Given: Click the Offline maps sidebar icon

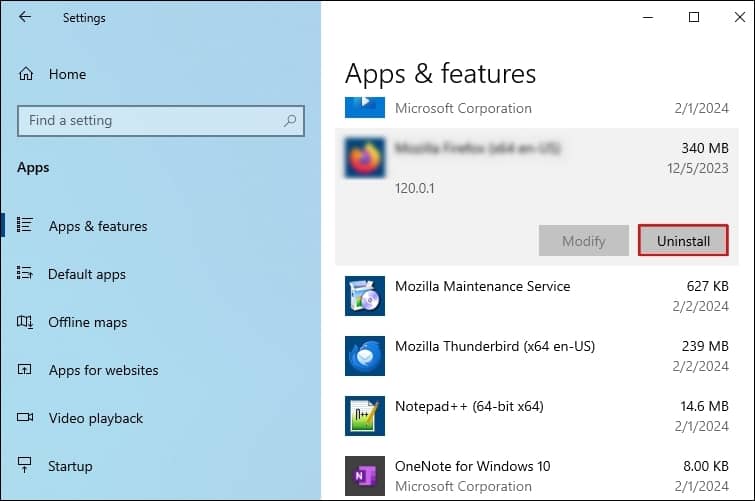Looking at the screenshot, I should (25, 321).
